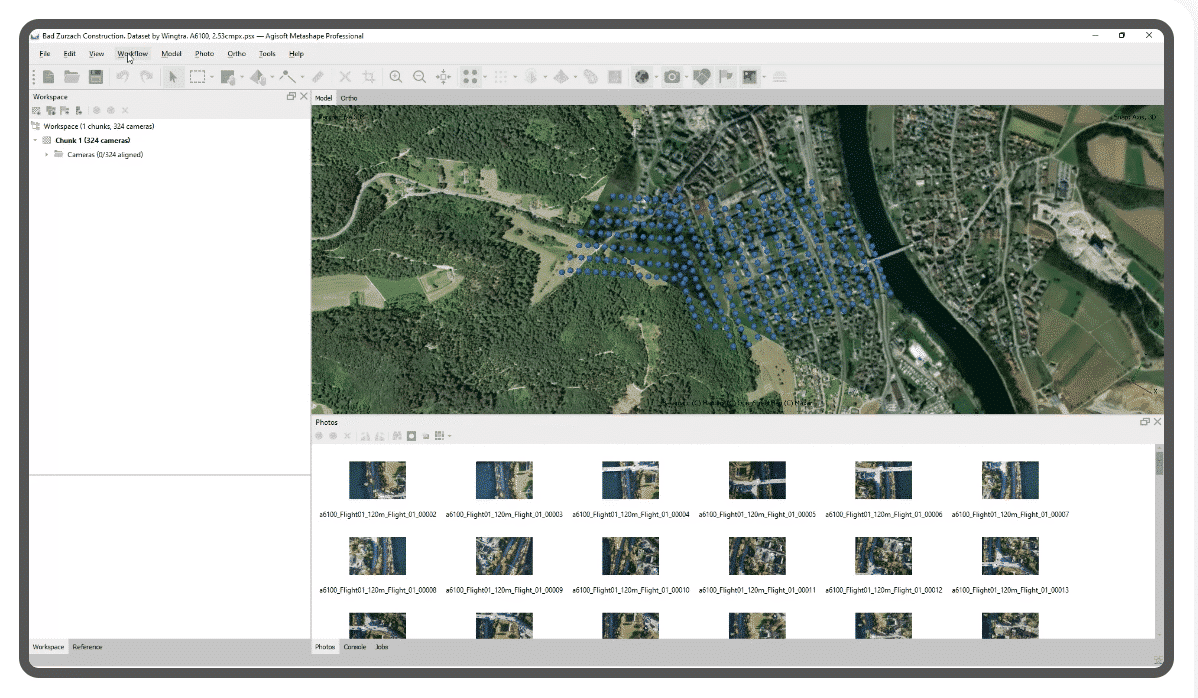The width and height of the screenshot is (1198, 698).
Task: Click the Add chunk icon in Workspace
Action: [x=36, y=111]
